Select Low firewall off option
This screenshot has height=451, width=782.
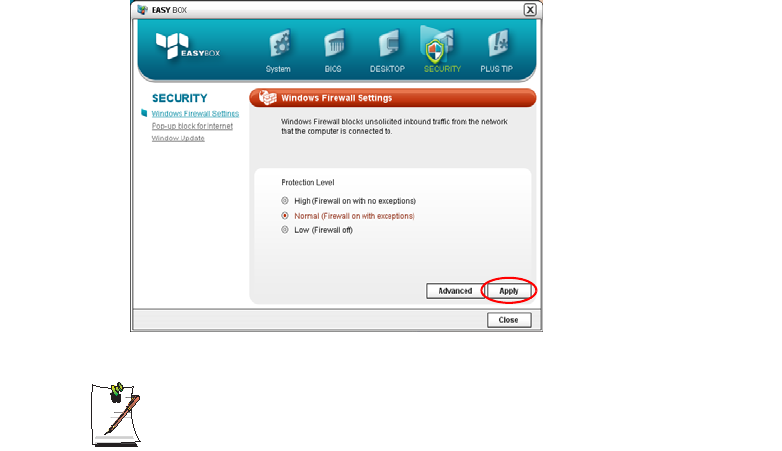[285, 230]
